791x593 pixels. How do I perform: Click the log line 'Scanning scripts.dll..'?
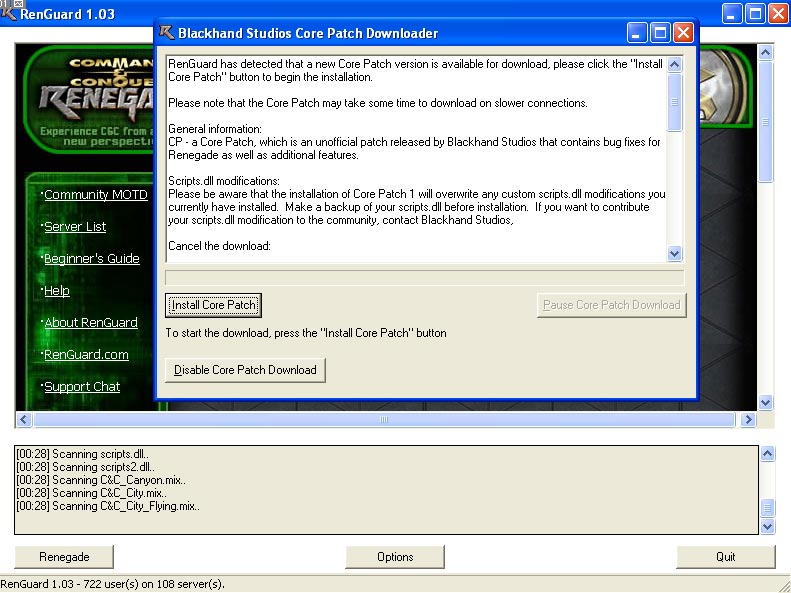point(83,454)
